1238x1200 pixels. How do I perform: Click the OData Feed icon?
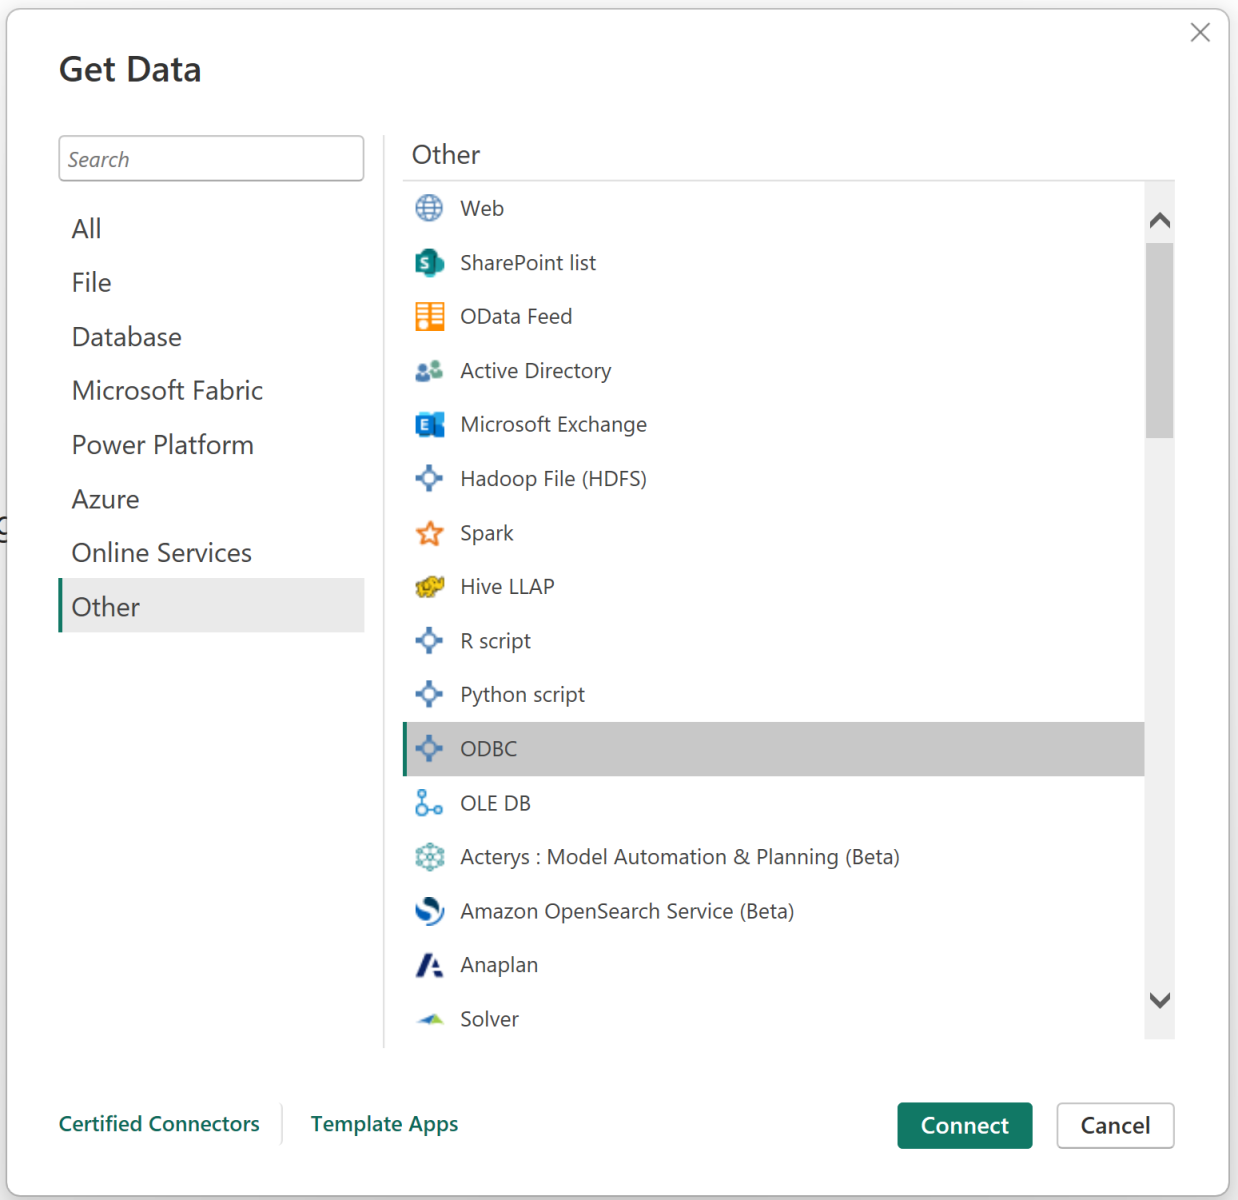[x=429, y=317]
